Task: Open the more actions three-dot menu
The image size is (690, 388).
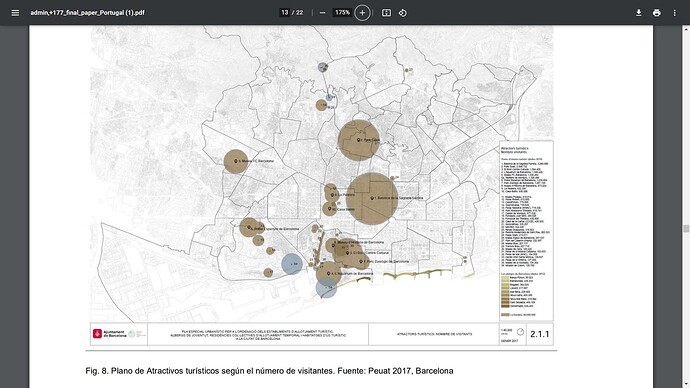Action: (675, 13)
